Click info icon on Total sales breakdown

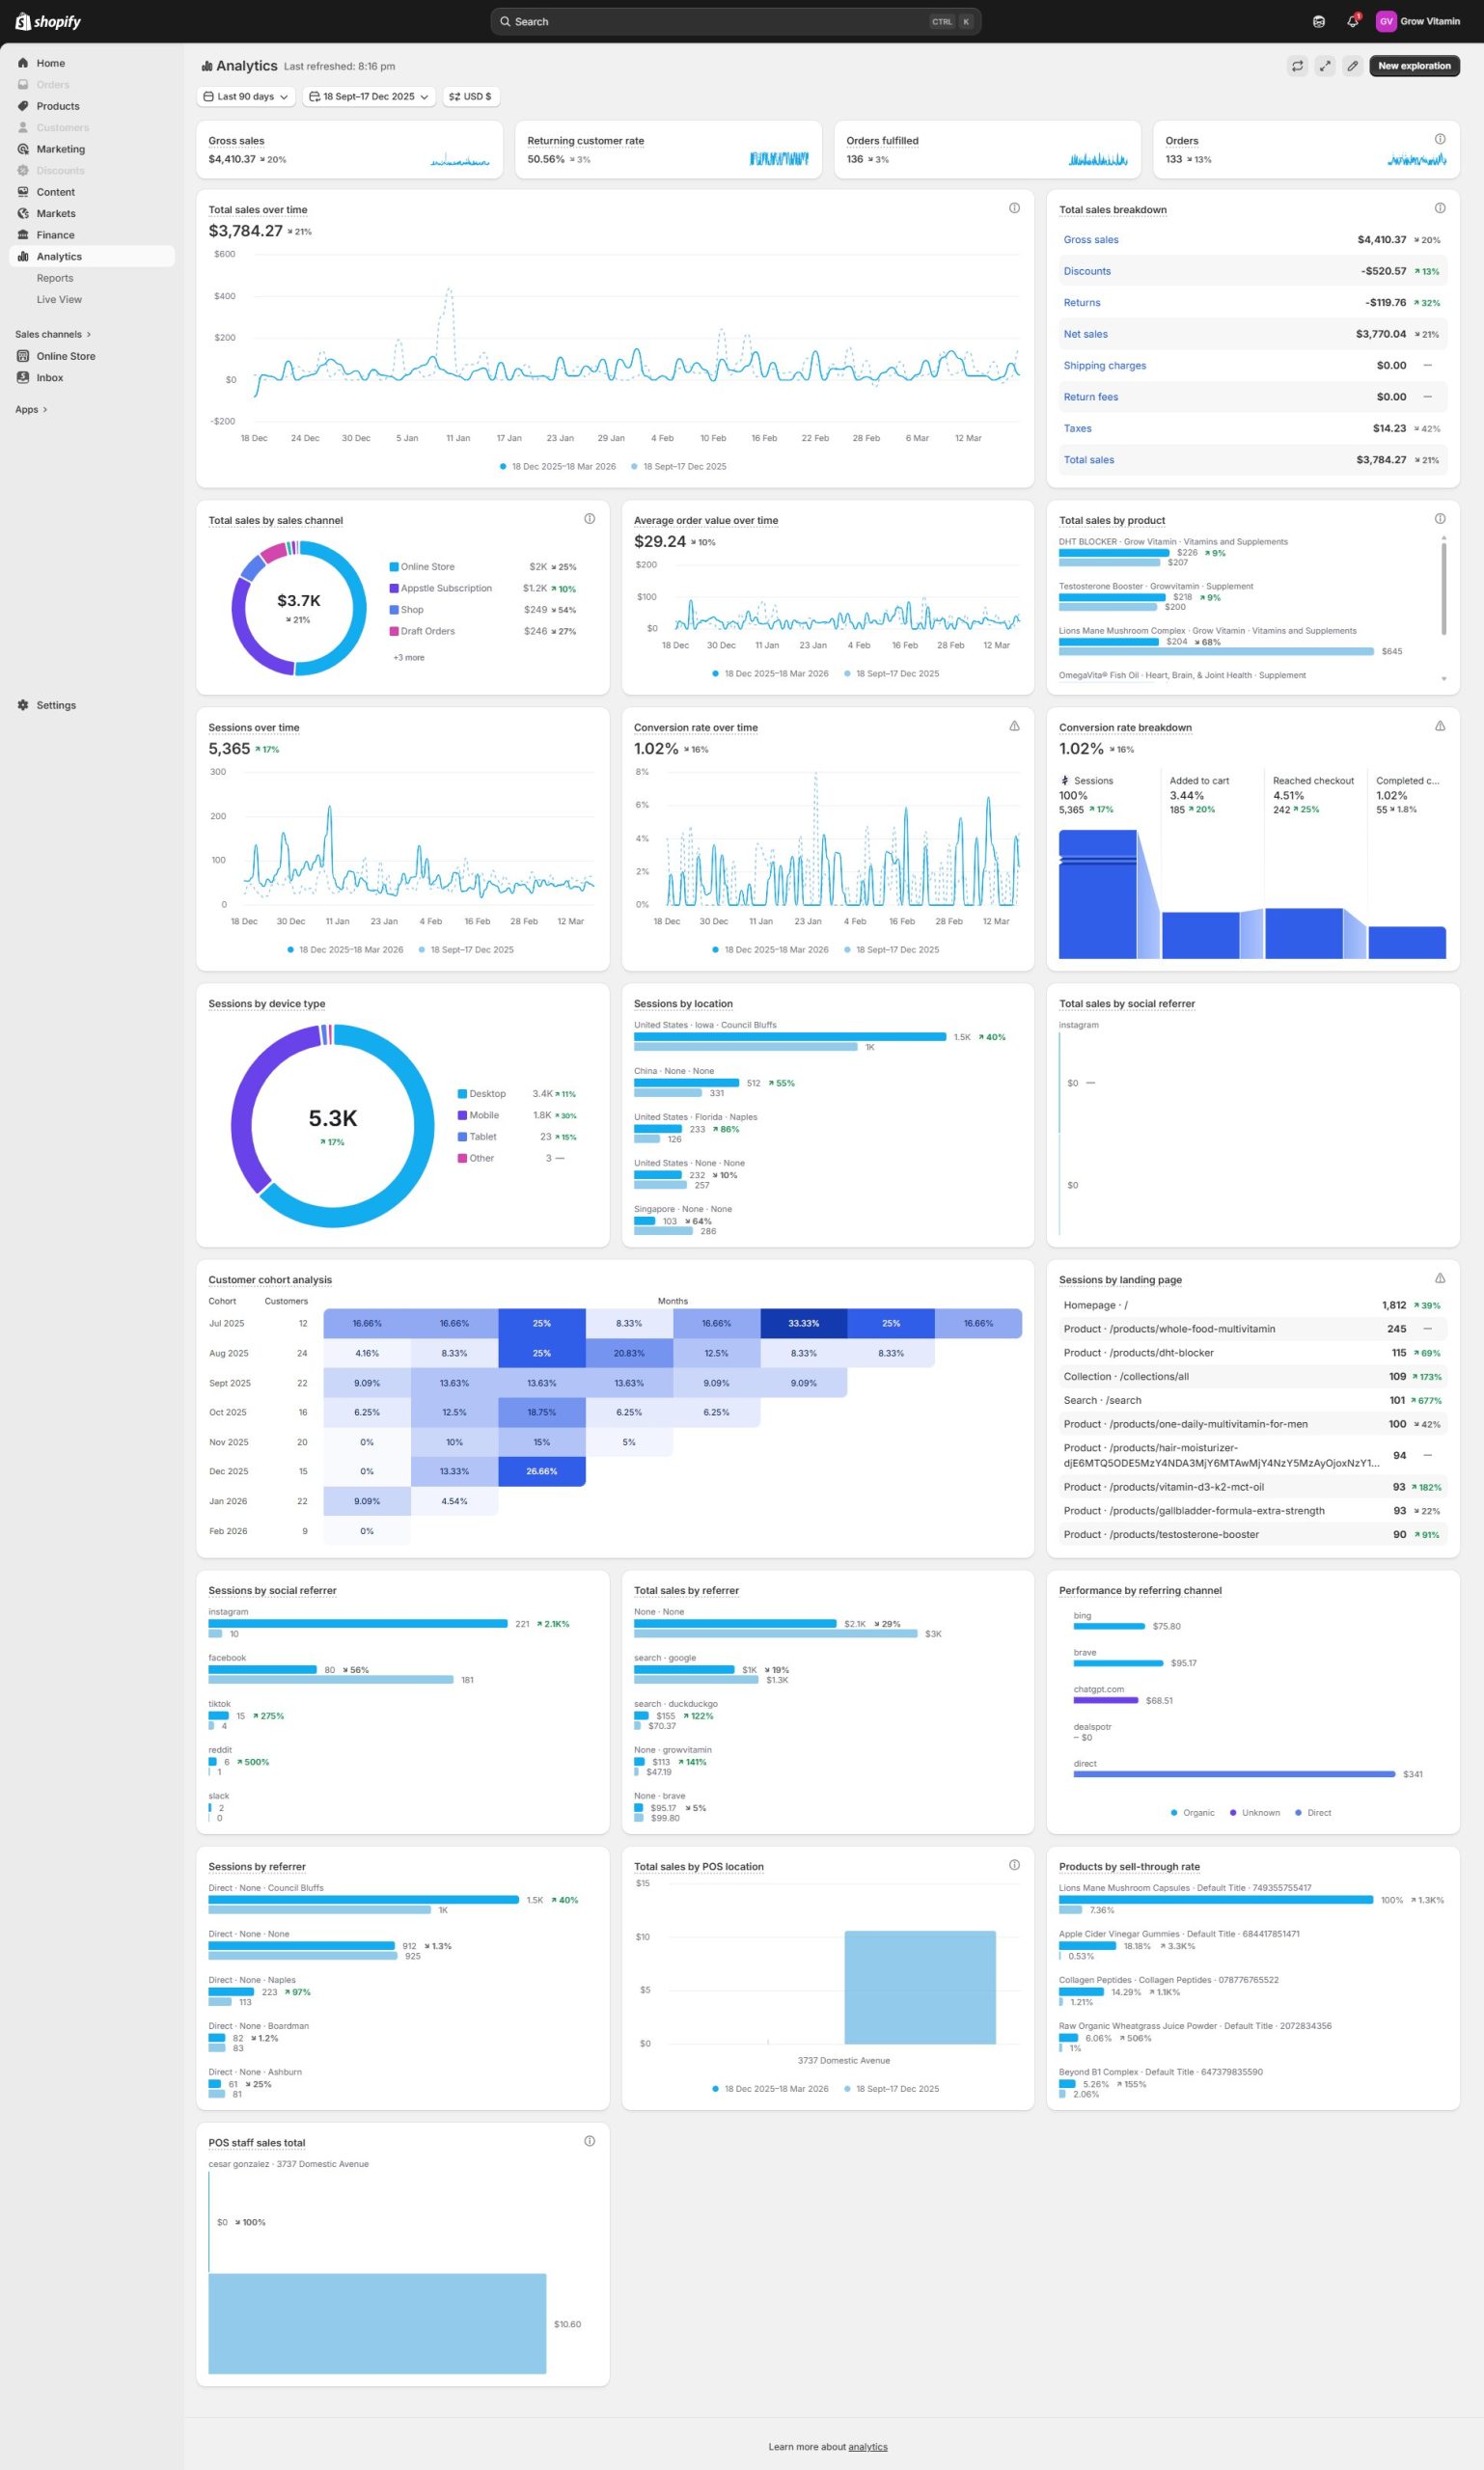click(1439, 208)
